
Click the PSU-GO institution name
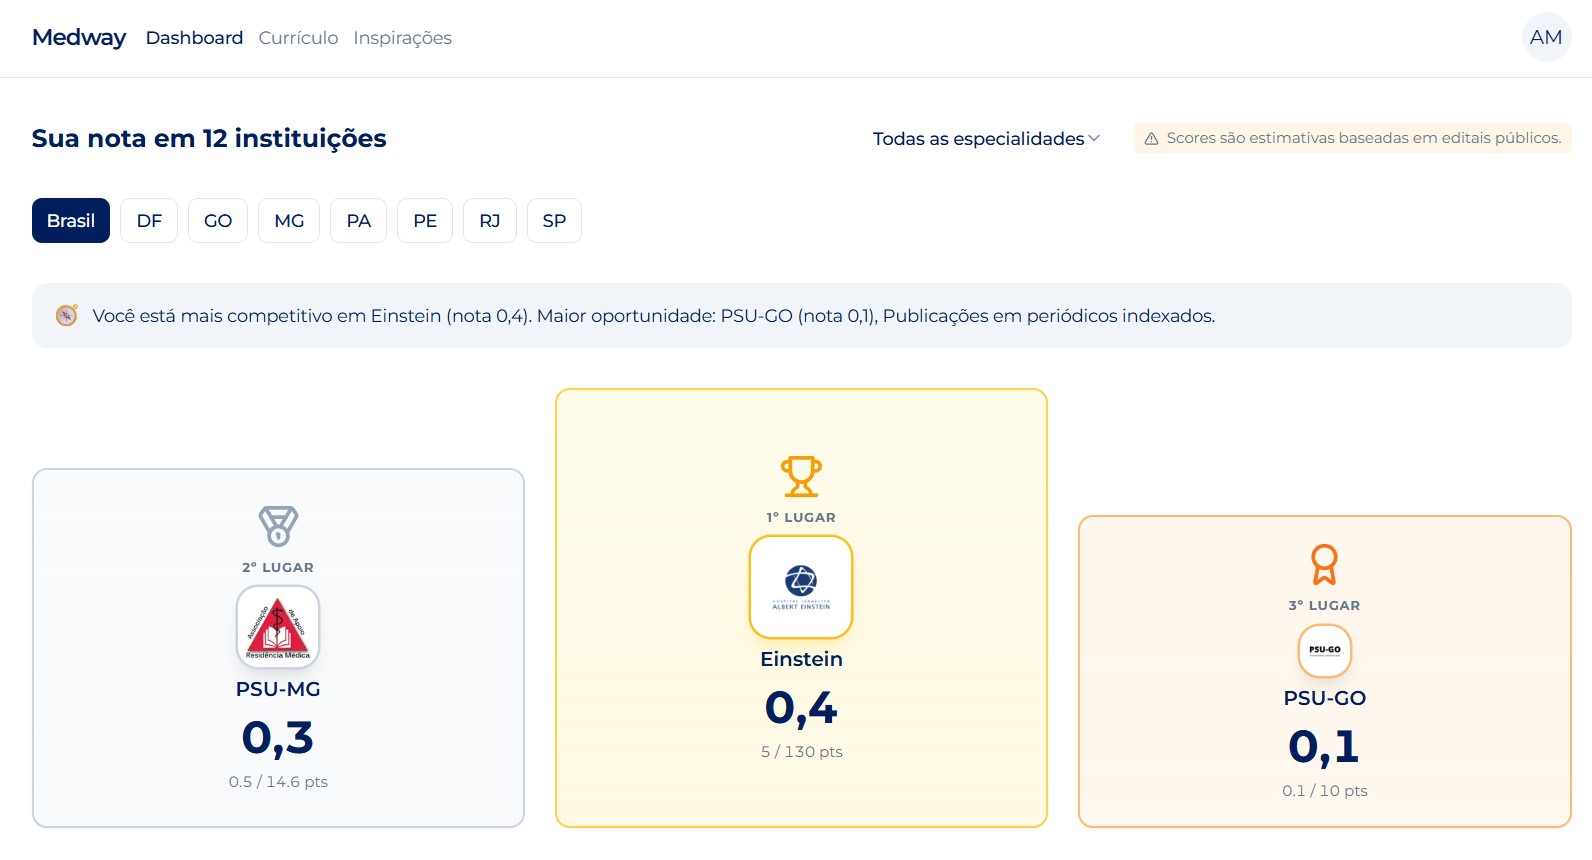point(1325,698)
